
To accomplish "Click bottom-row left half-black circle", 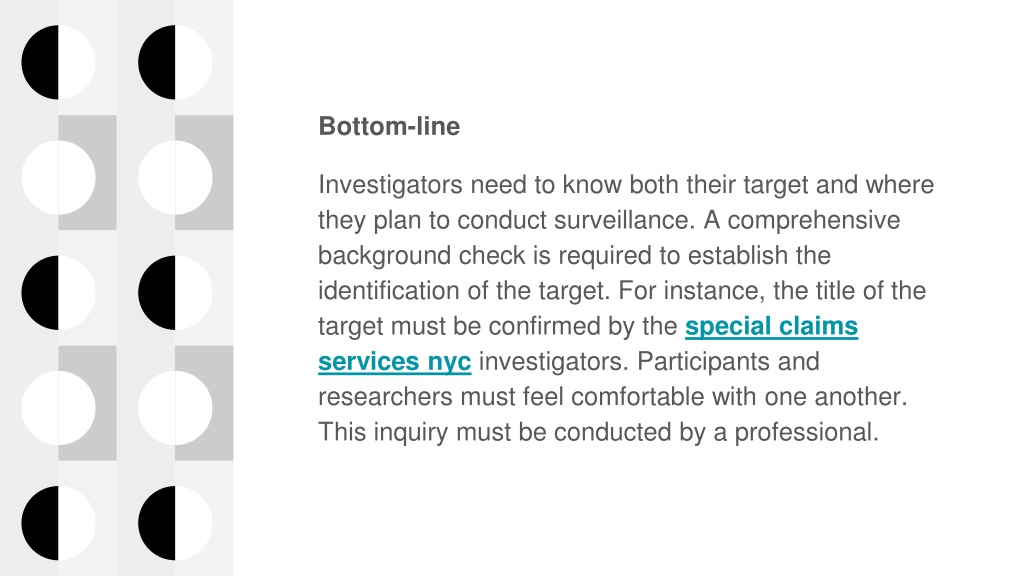I will pyautogui.click(x=58, y=523).
